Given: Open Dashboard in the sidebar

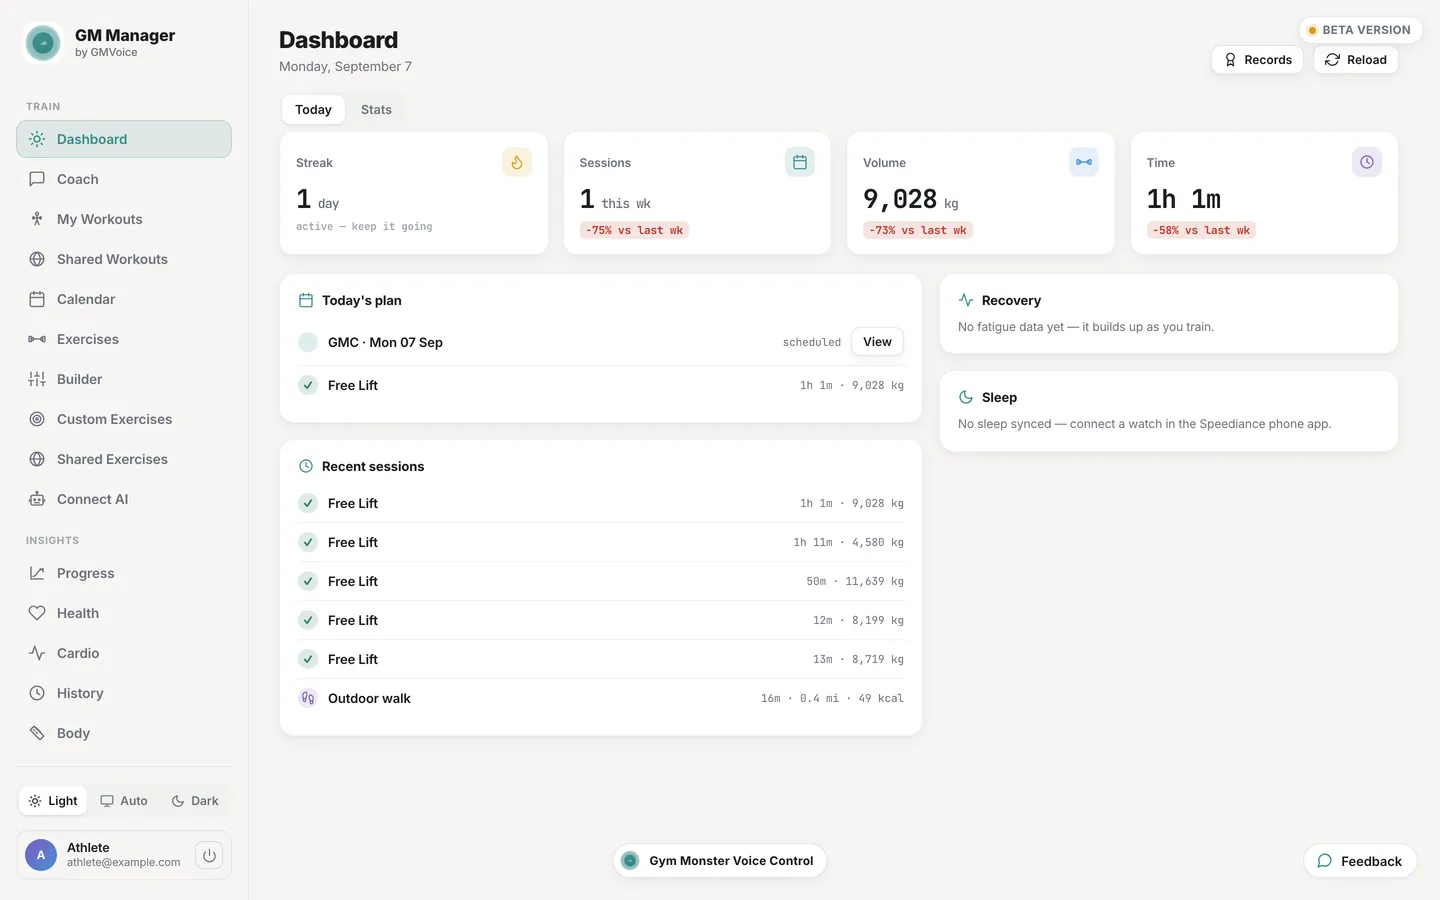Looking at the screenshot, I should click(x=124, y=139).
